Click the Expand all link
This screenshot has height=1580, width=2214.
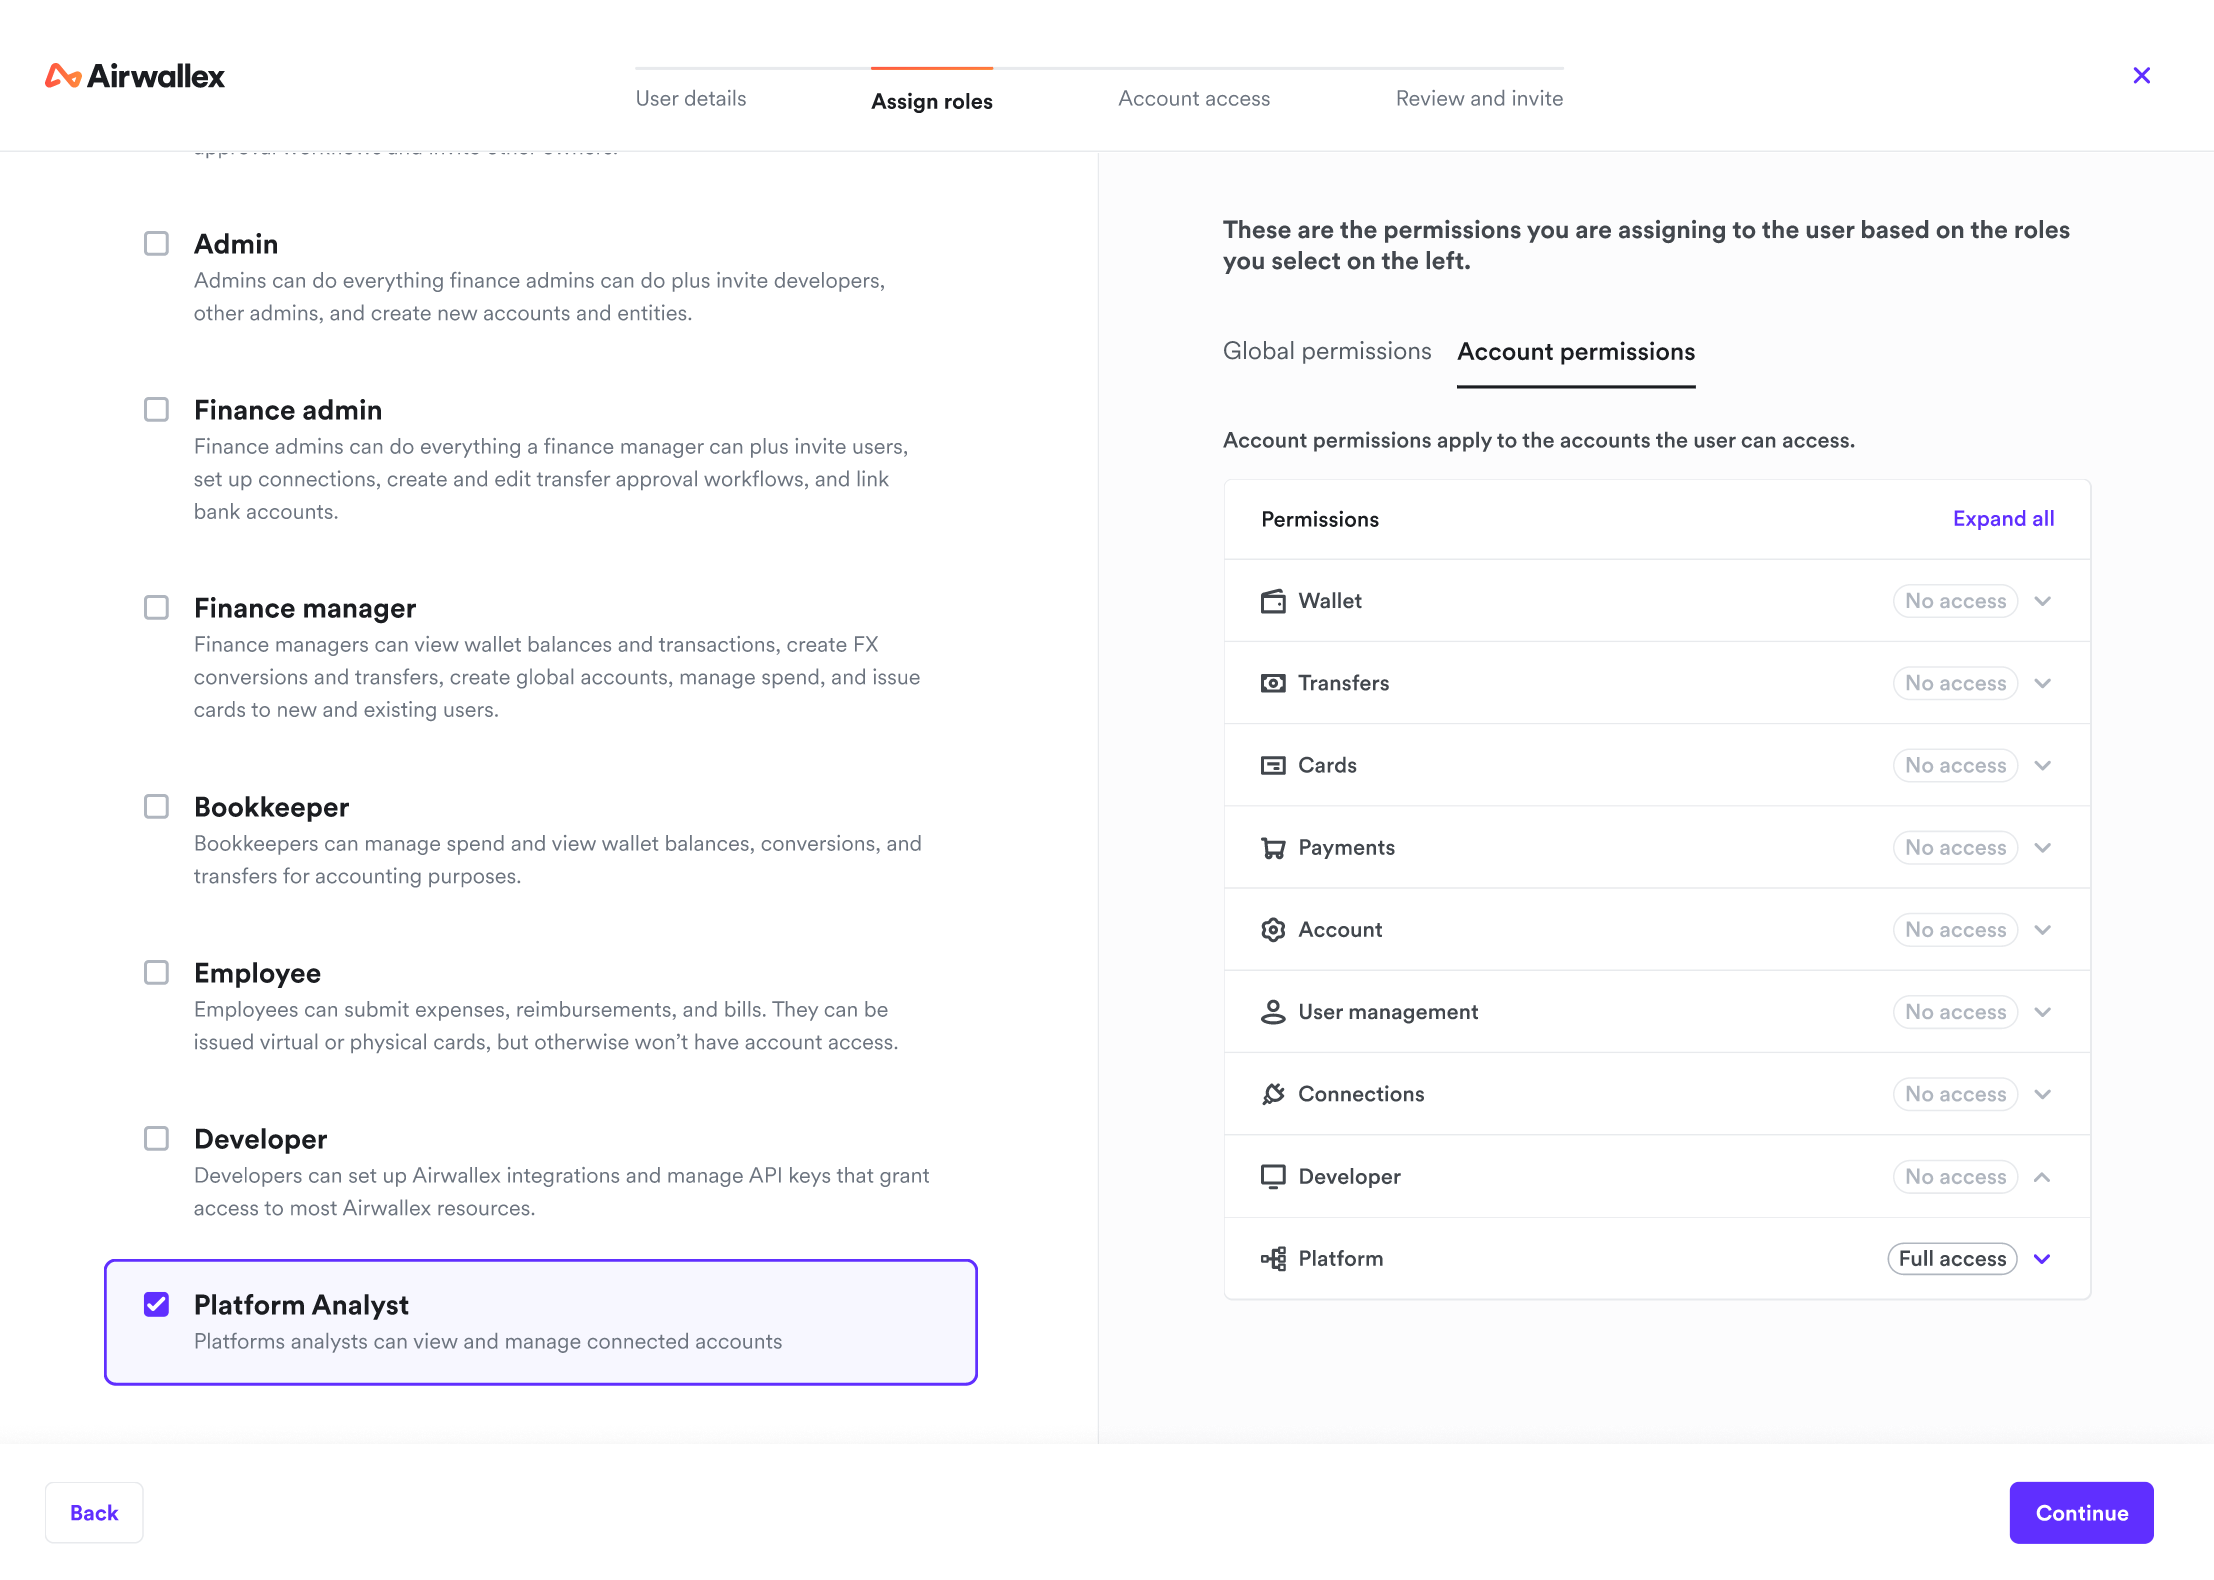click(x=2003, y=519)
